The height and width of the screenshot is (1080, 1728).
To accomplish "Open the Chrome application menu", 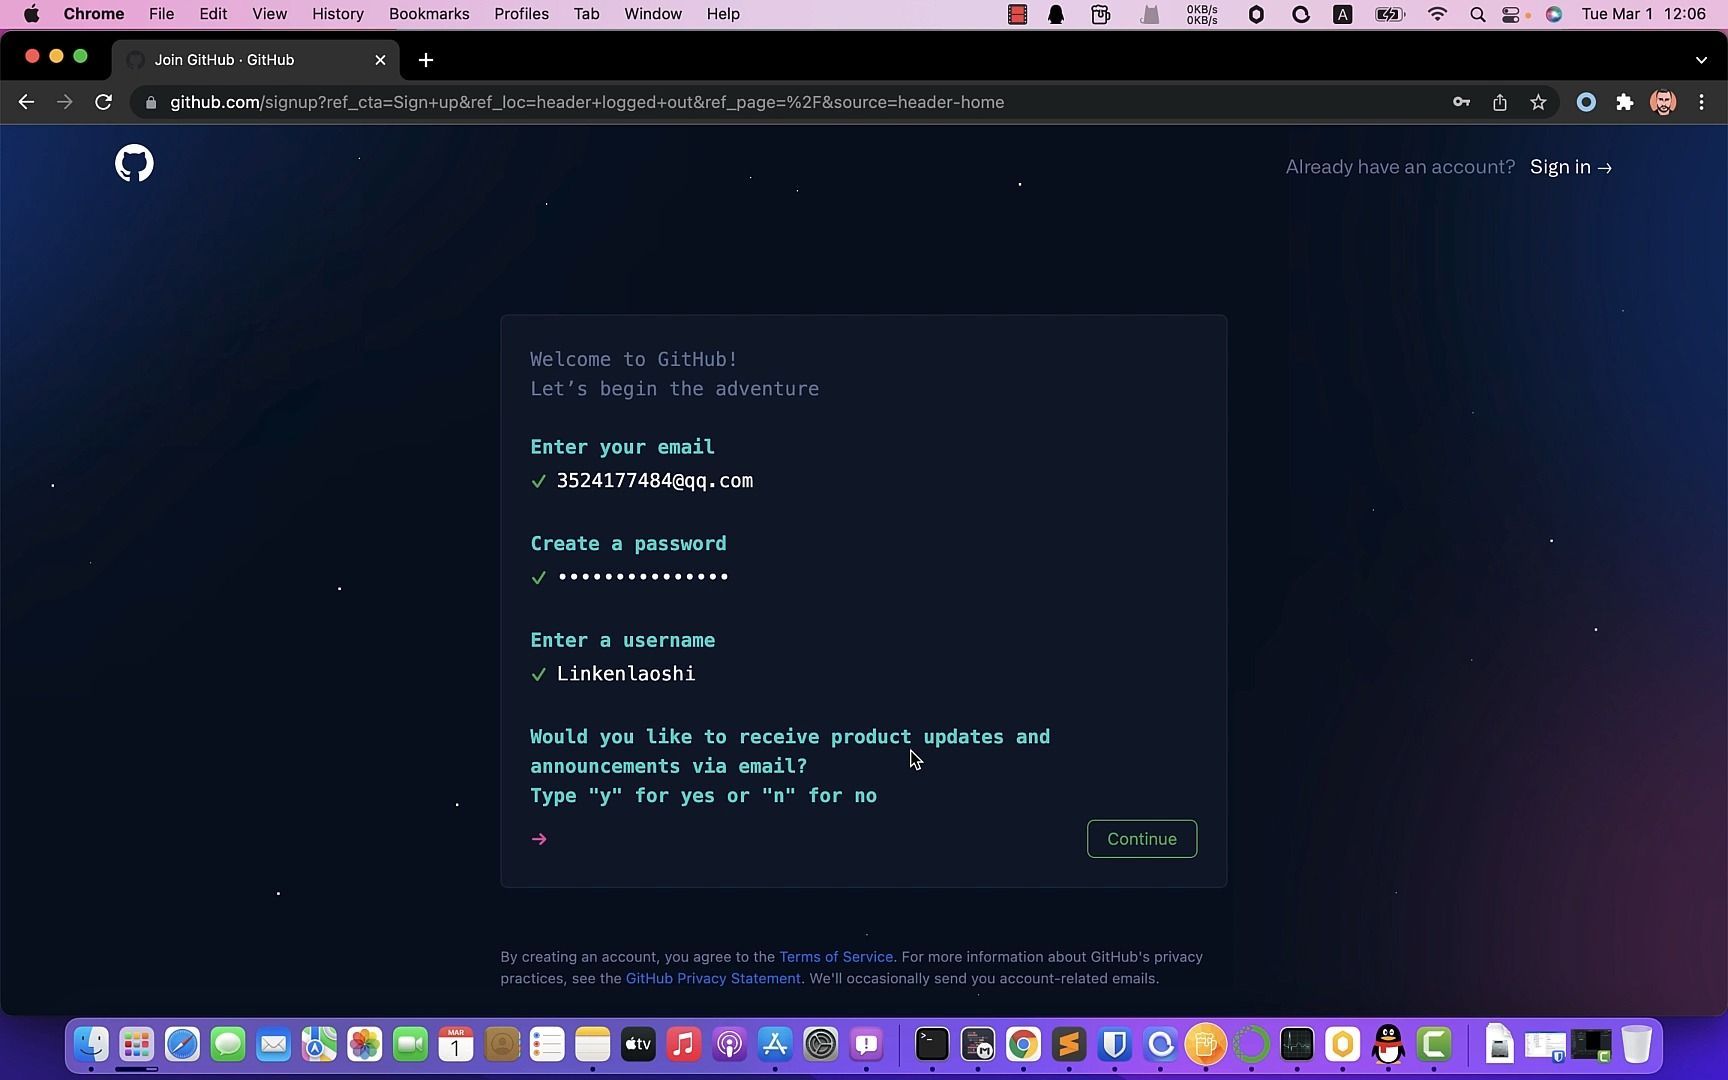I will point(94,14).
